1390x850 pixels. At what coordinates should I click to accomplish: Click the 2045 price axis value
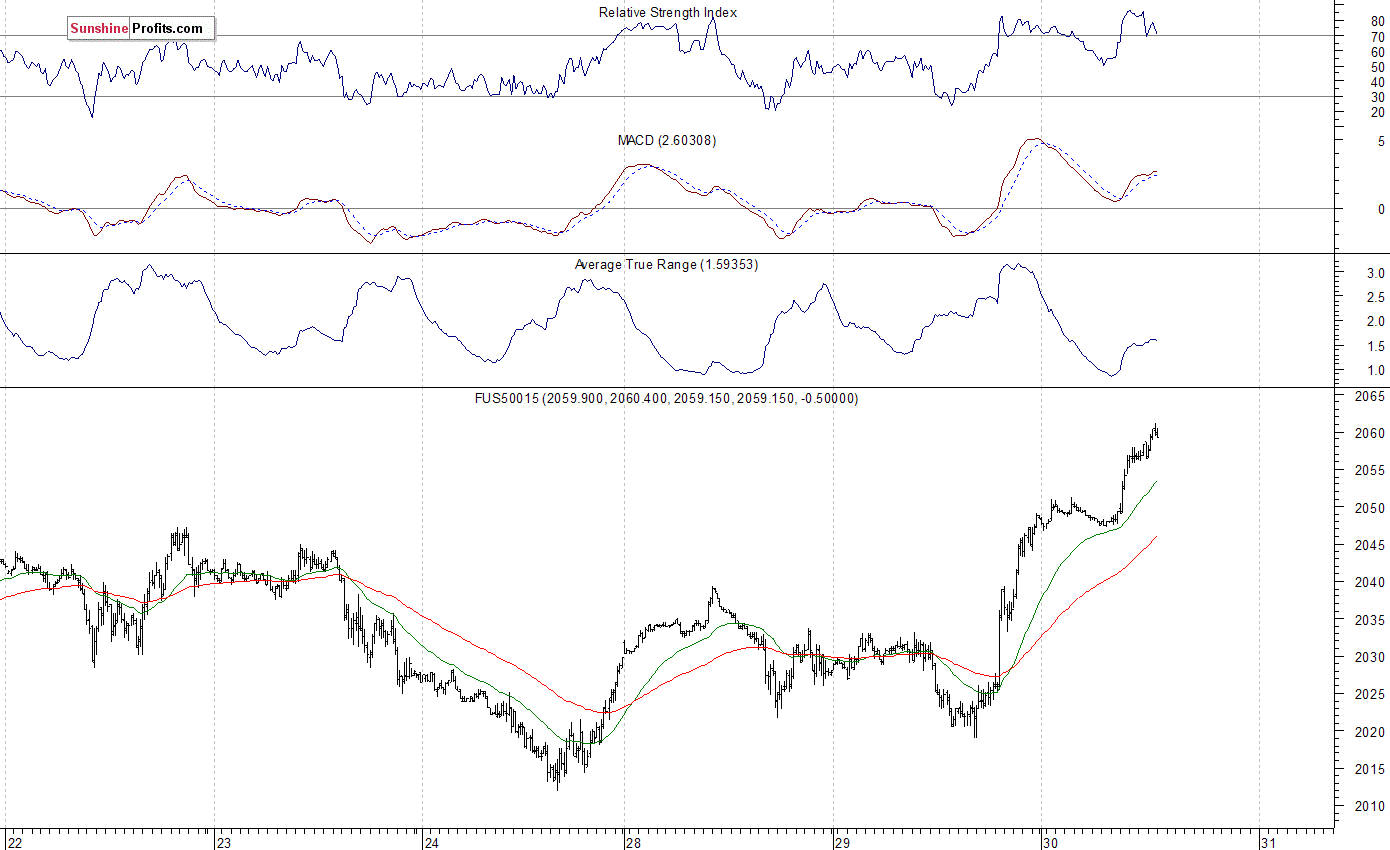pyautogui.click(x=1370, y=546)
